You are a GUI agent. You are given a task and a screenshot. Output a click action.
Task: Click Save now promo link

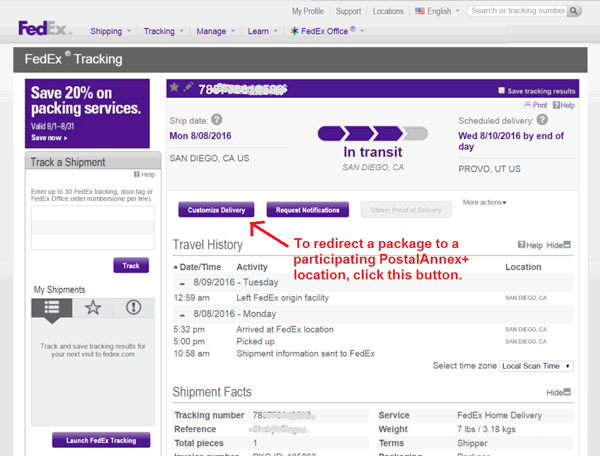[49, 138]
